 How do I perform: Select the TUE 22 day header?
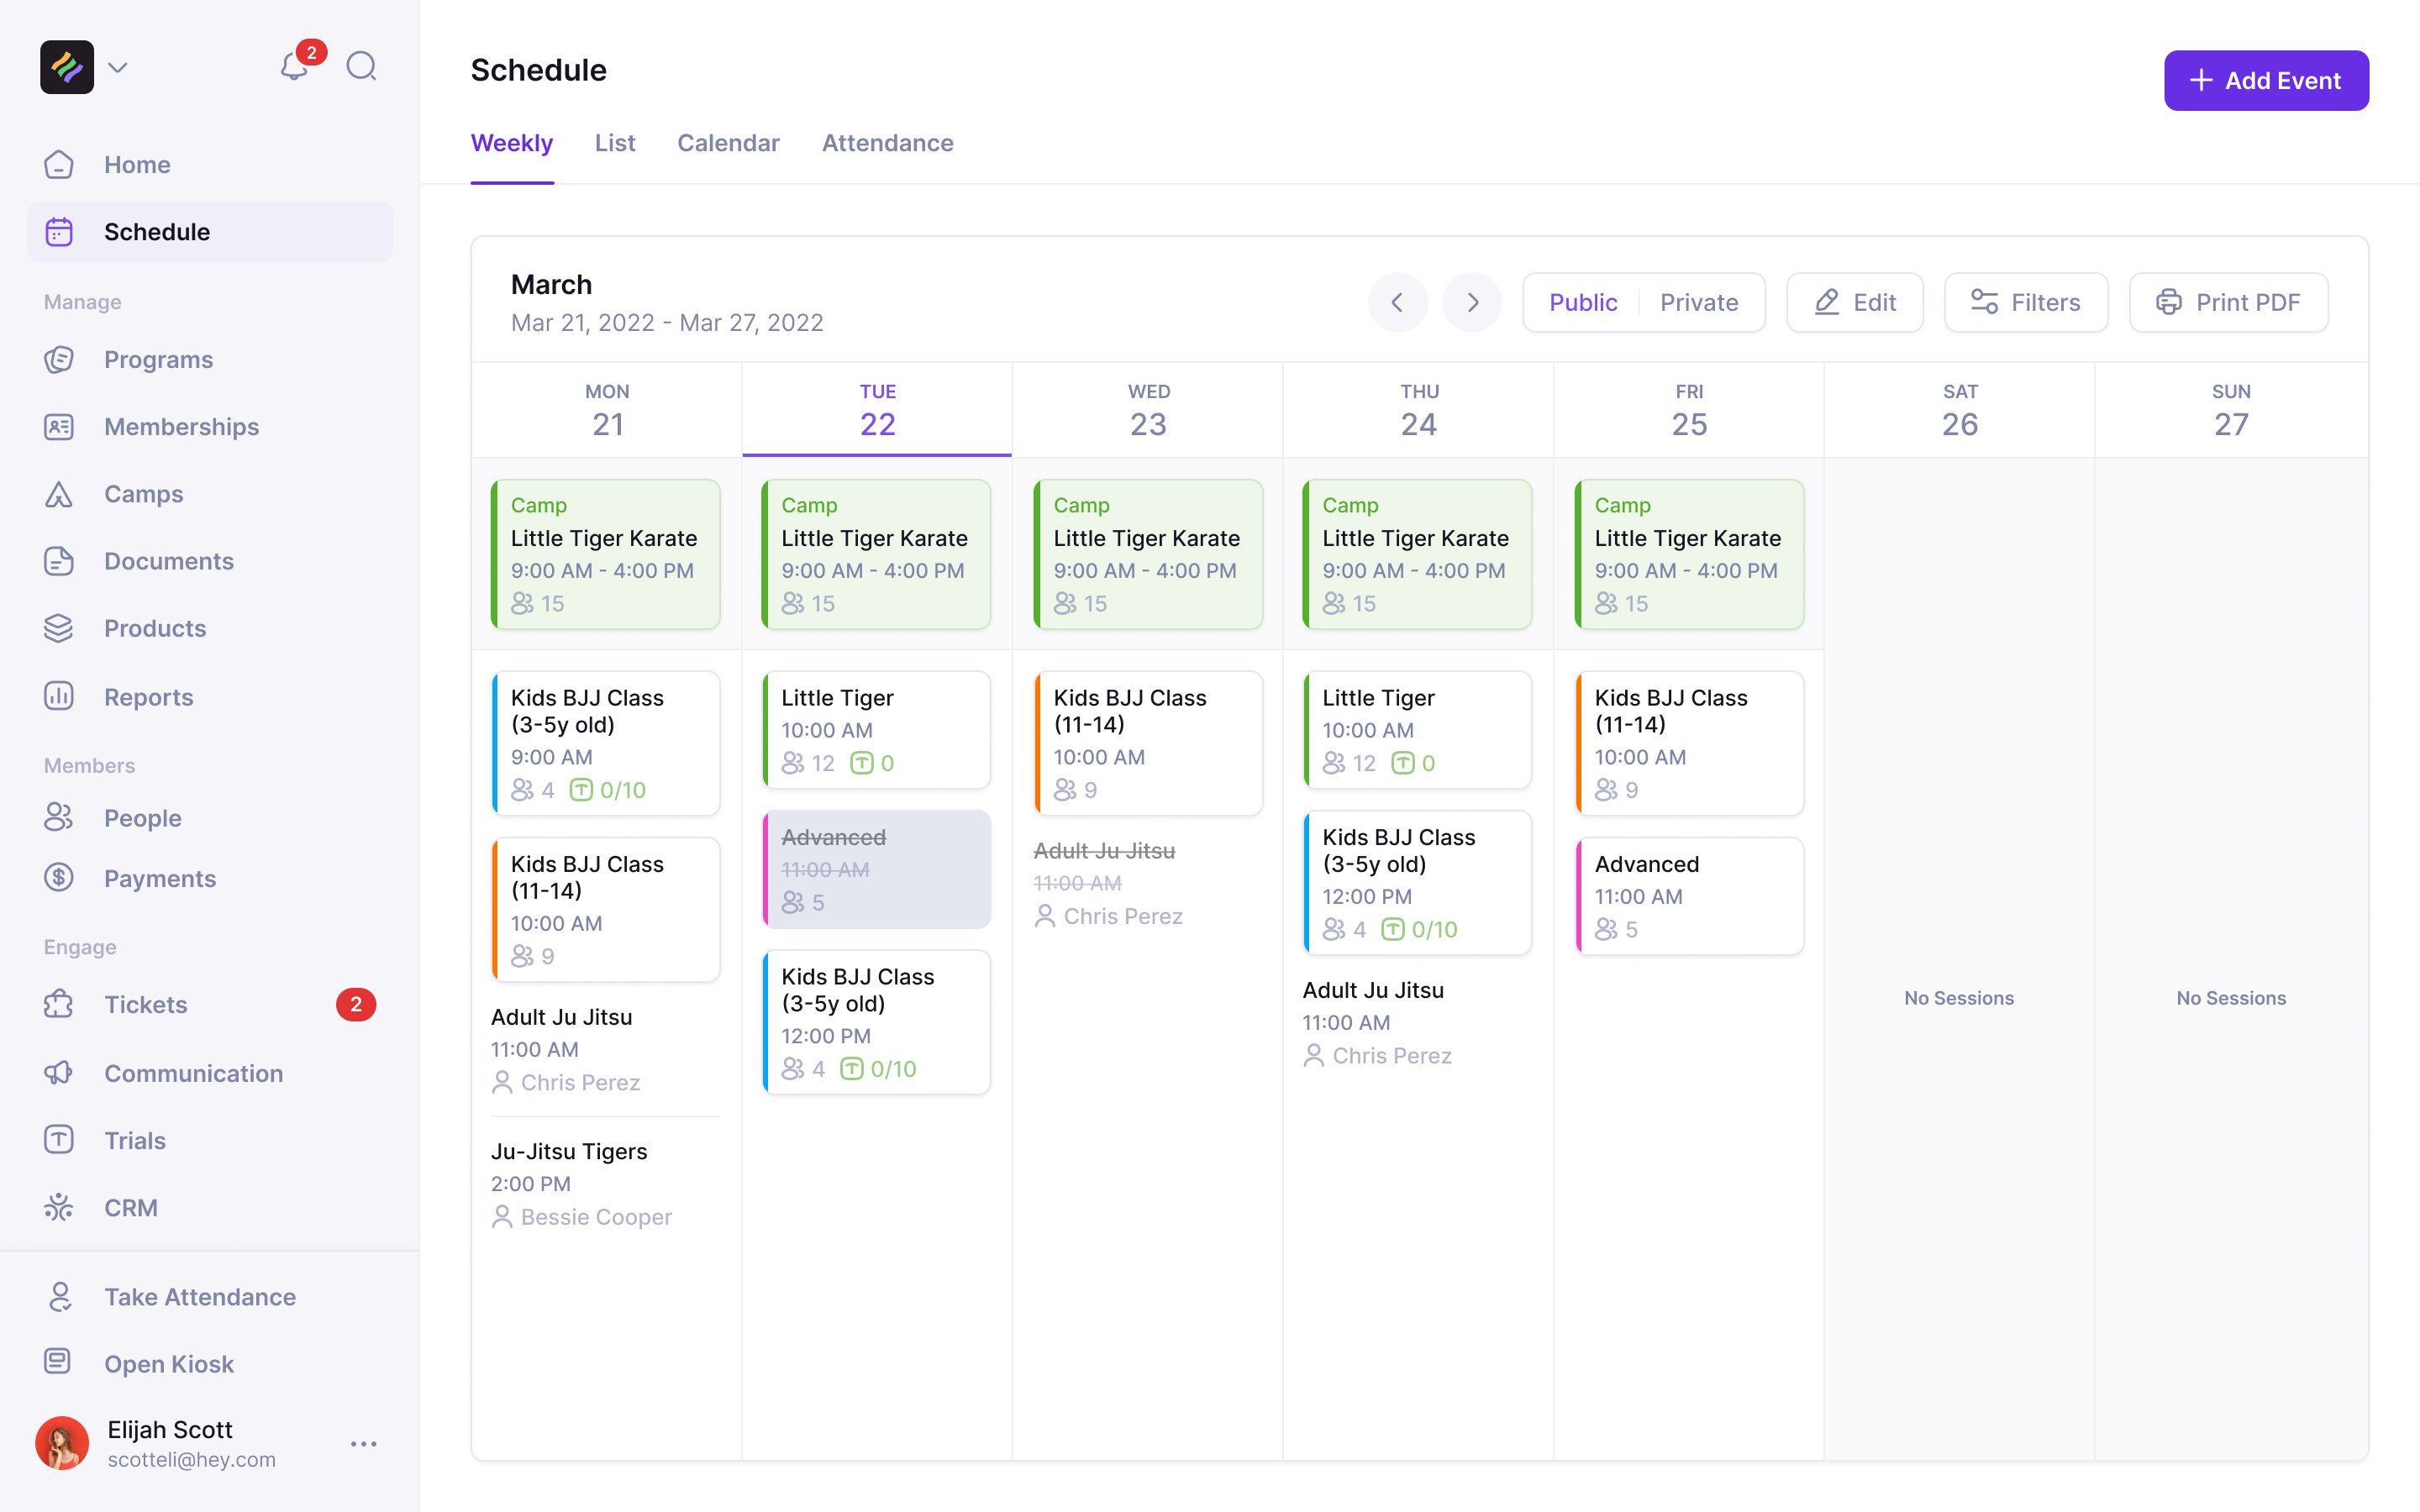pos(877,410)
